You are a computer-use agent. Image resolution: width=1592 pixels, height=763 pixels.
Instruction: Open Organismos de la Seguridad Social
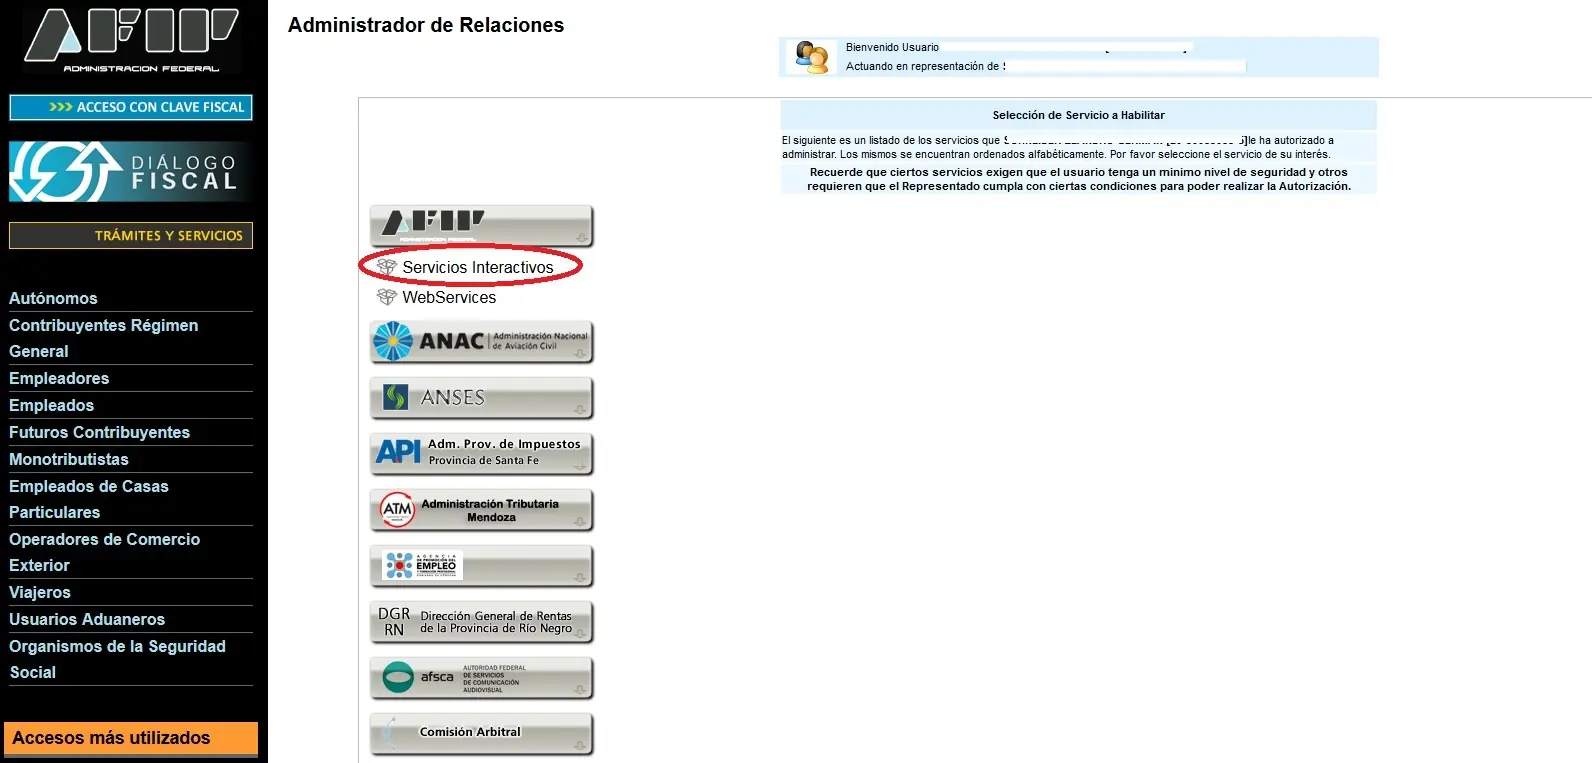(117, 659)
